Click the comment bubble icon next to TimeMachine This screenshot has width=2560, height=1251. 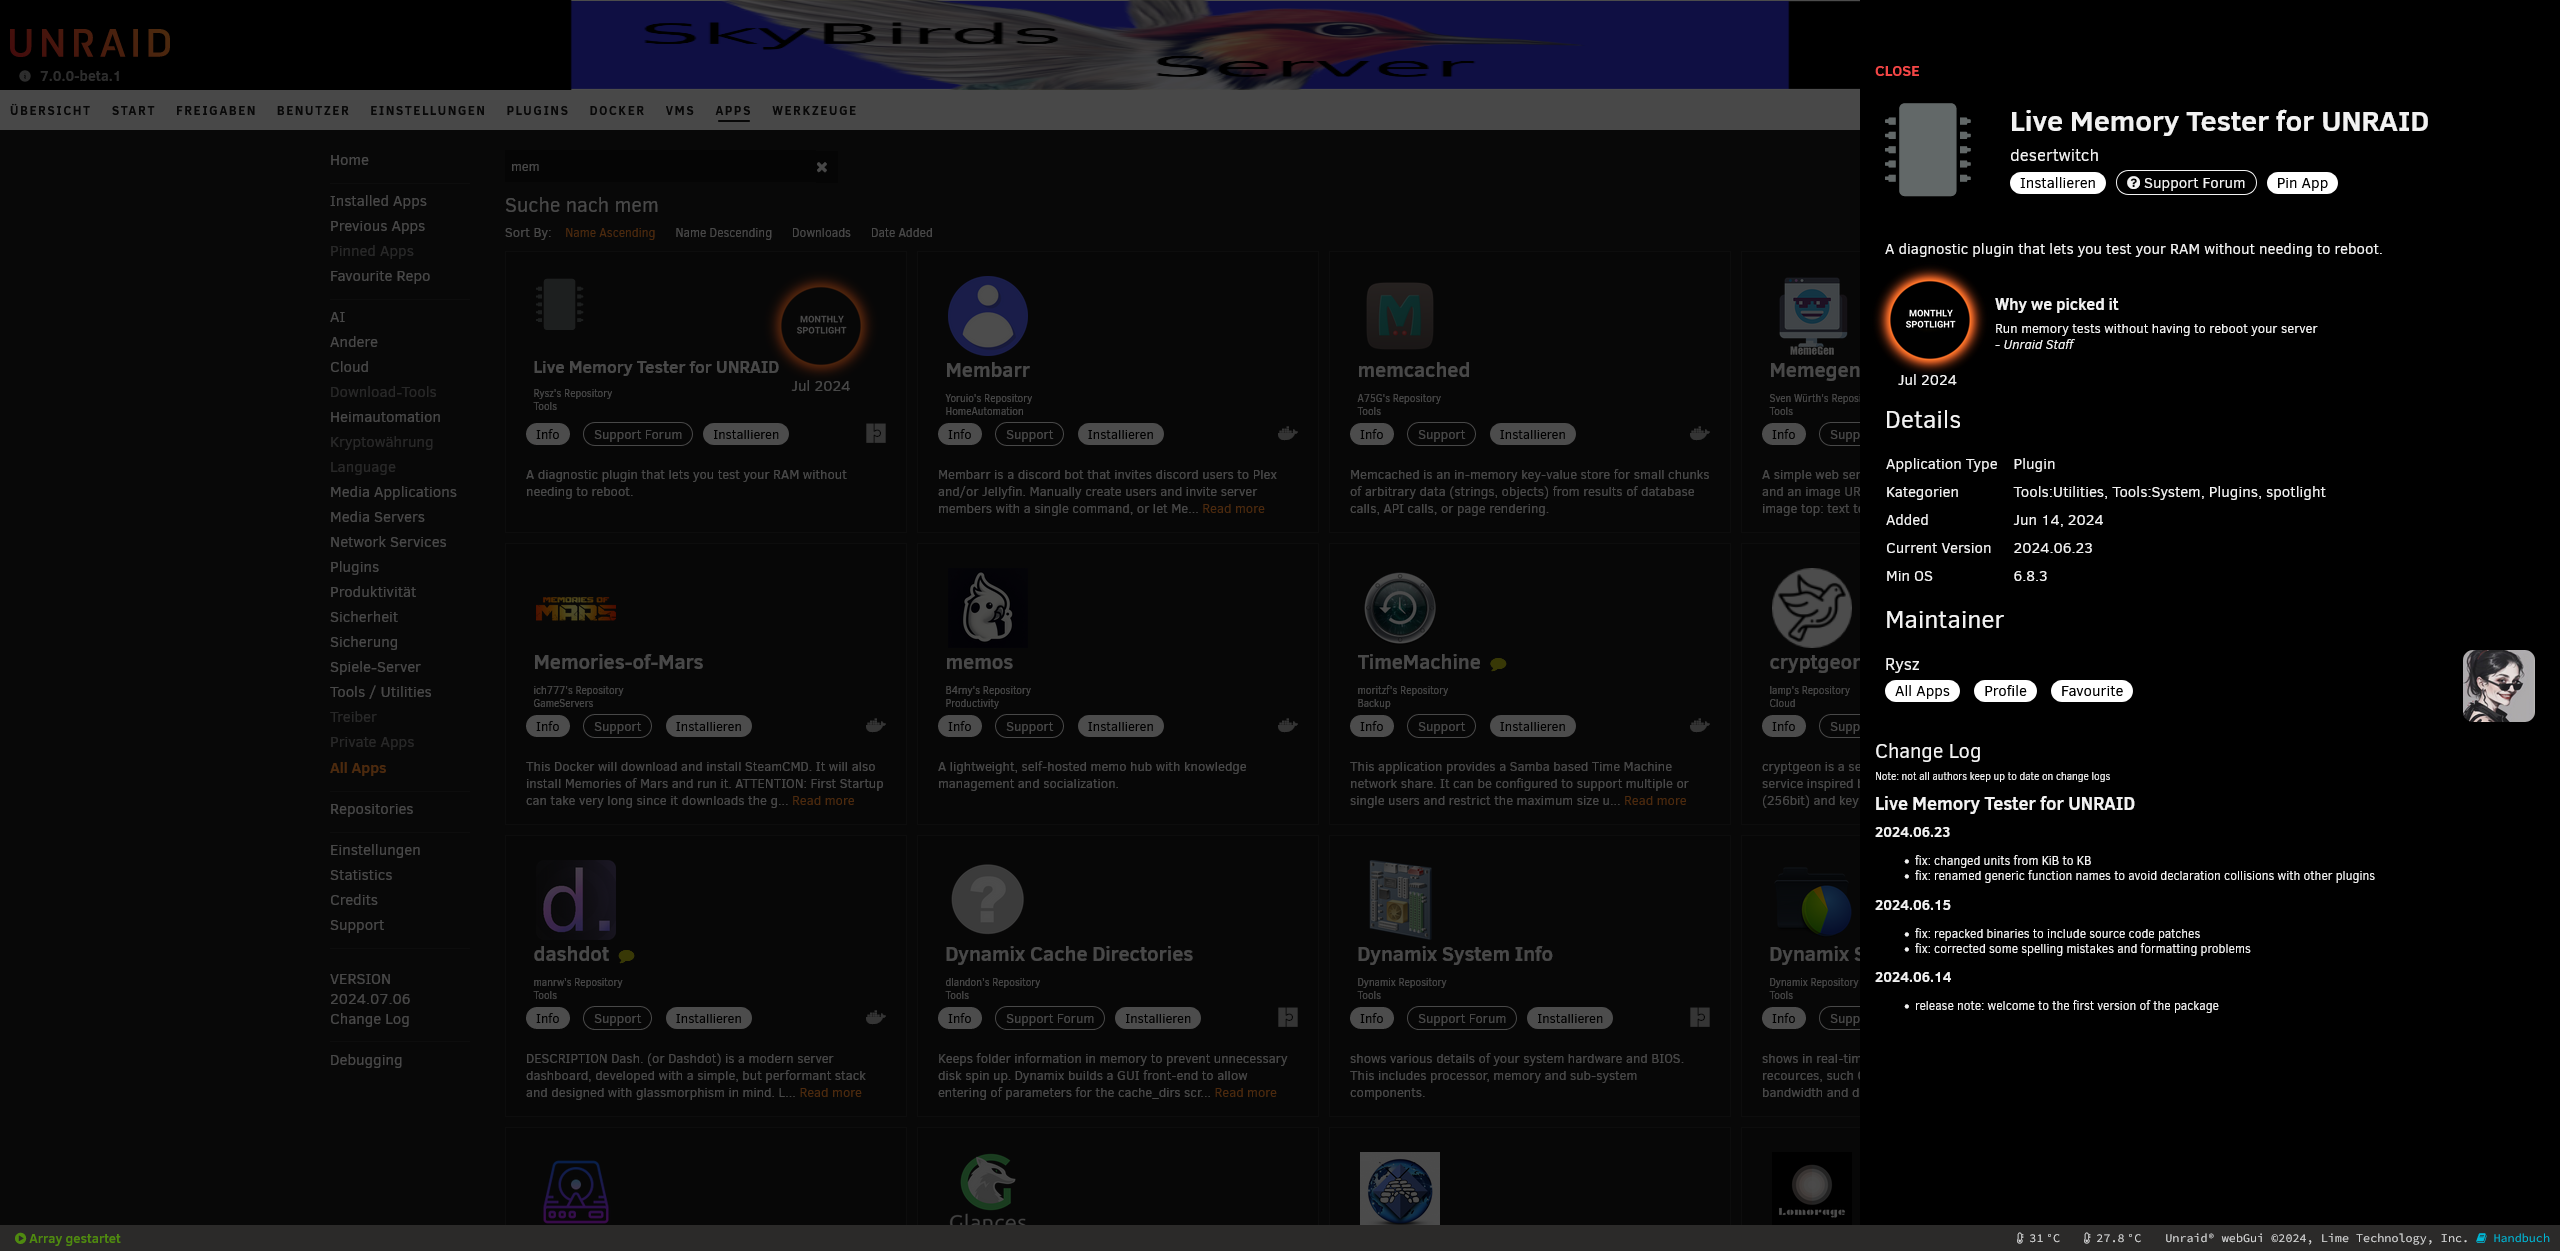[x=1498, y=664]
